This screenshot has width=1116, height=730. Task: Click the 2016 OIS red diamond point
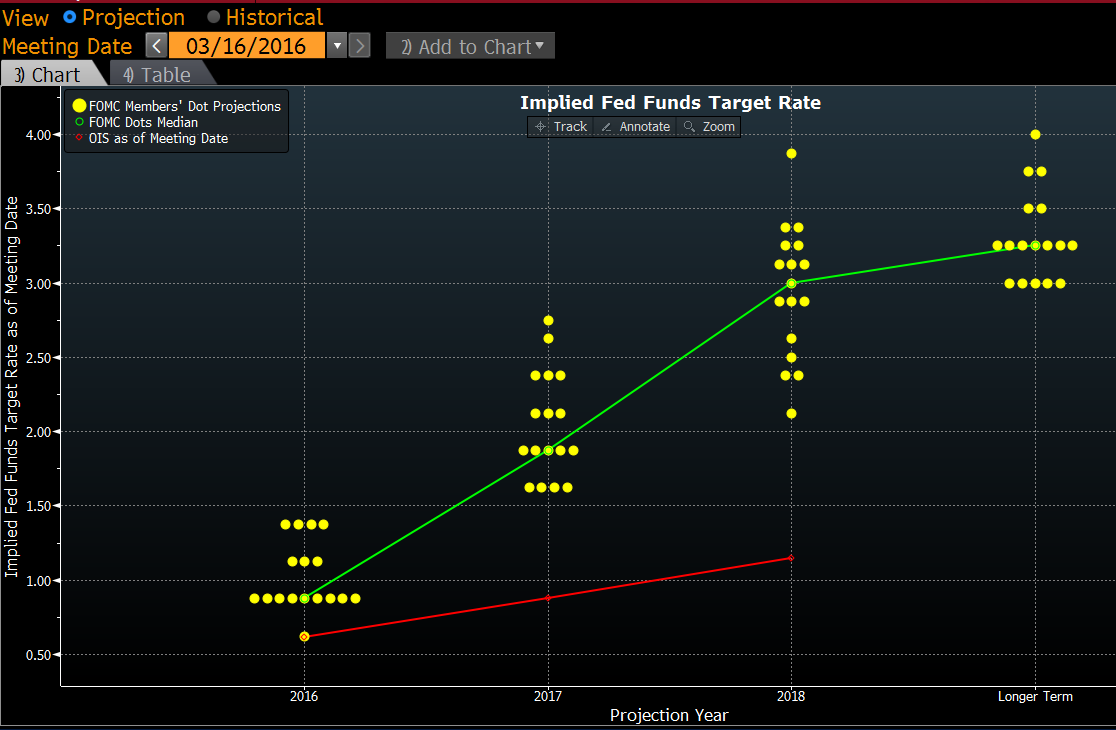pyautogui.click(x=305, y=636)
